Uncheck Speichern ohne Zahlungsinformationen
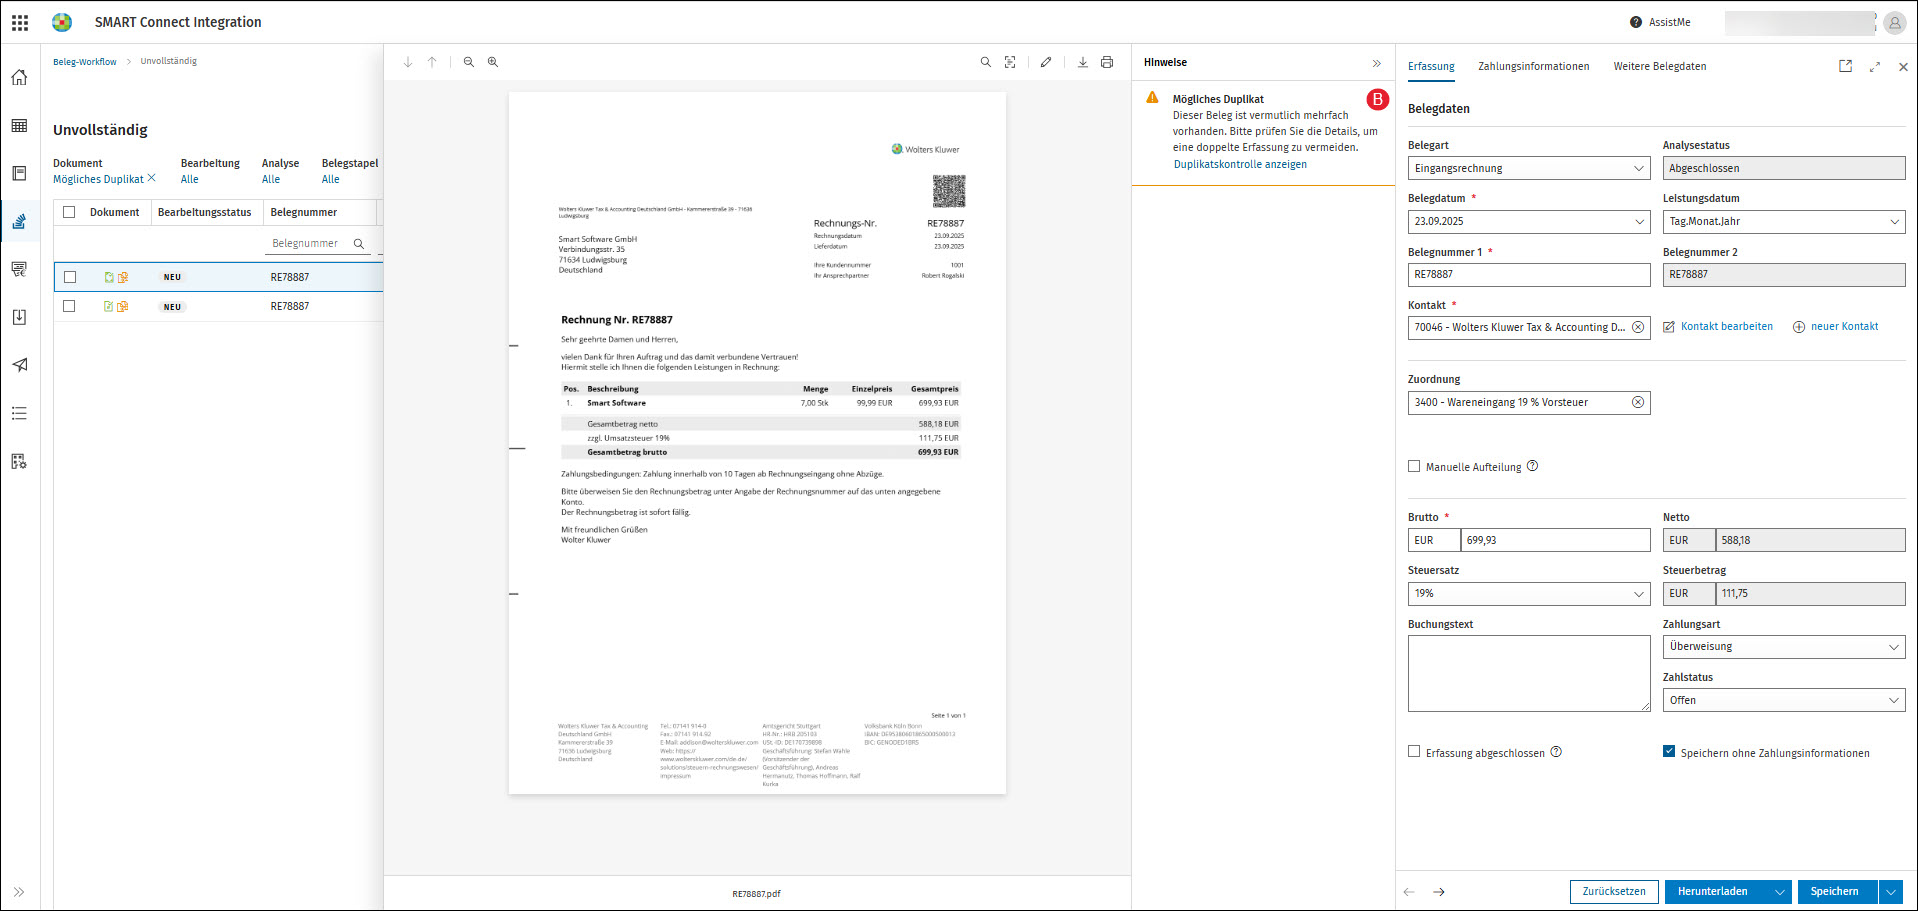This screenshot has height=911, width=1918. pos(1669,752)
